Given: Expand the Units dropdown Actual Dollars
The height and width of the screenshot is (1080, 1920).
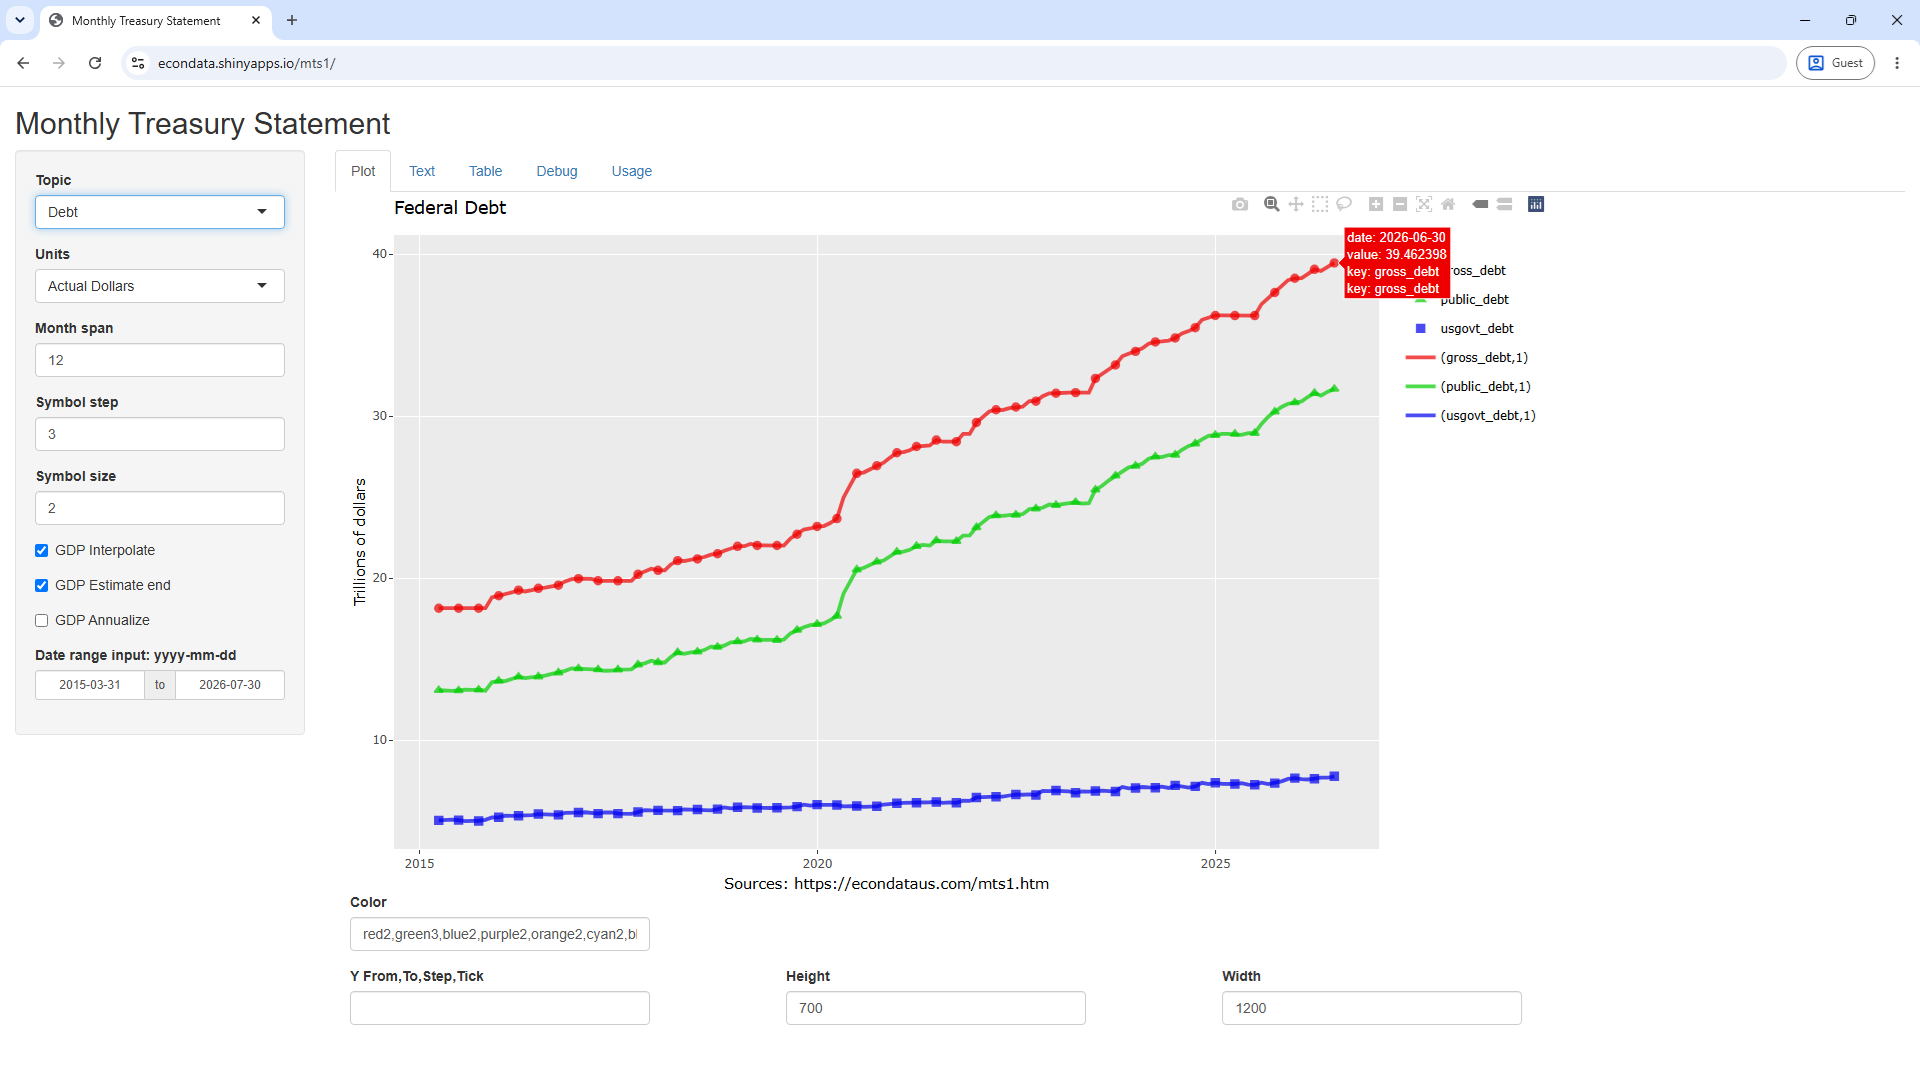Looking at the screenshot, I should (160, 286).
